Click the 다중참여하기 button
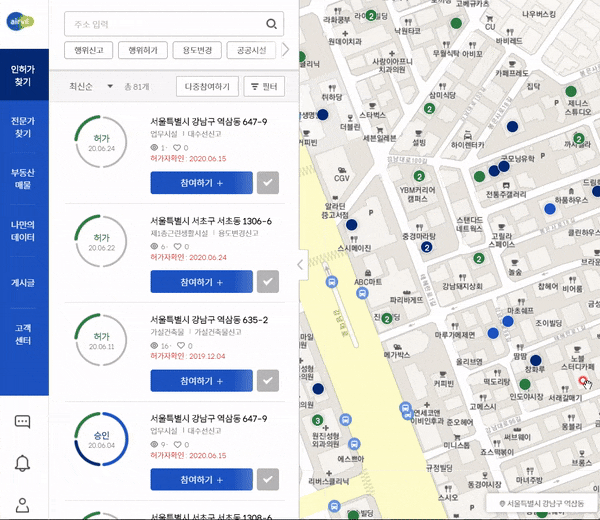The height and width of the screenshot is (520, 600). (x=207, y=86)
